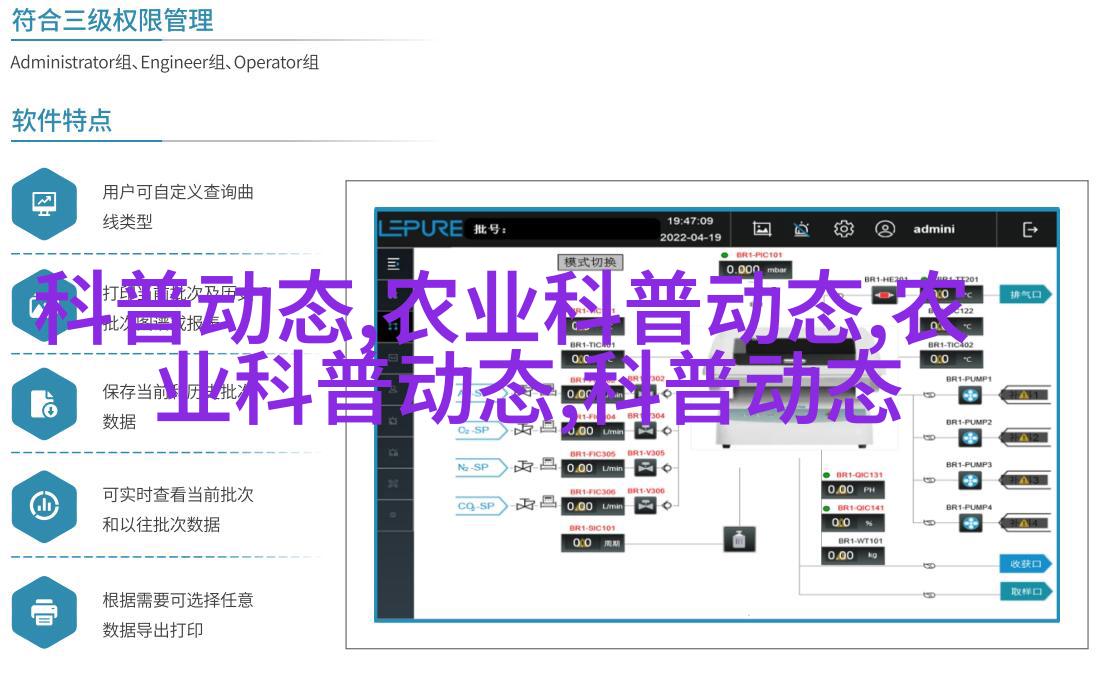Viewport: 1106px width, 677px height.
Task: Click the 软件特点 heading
Action: [62, 121]
